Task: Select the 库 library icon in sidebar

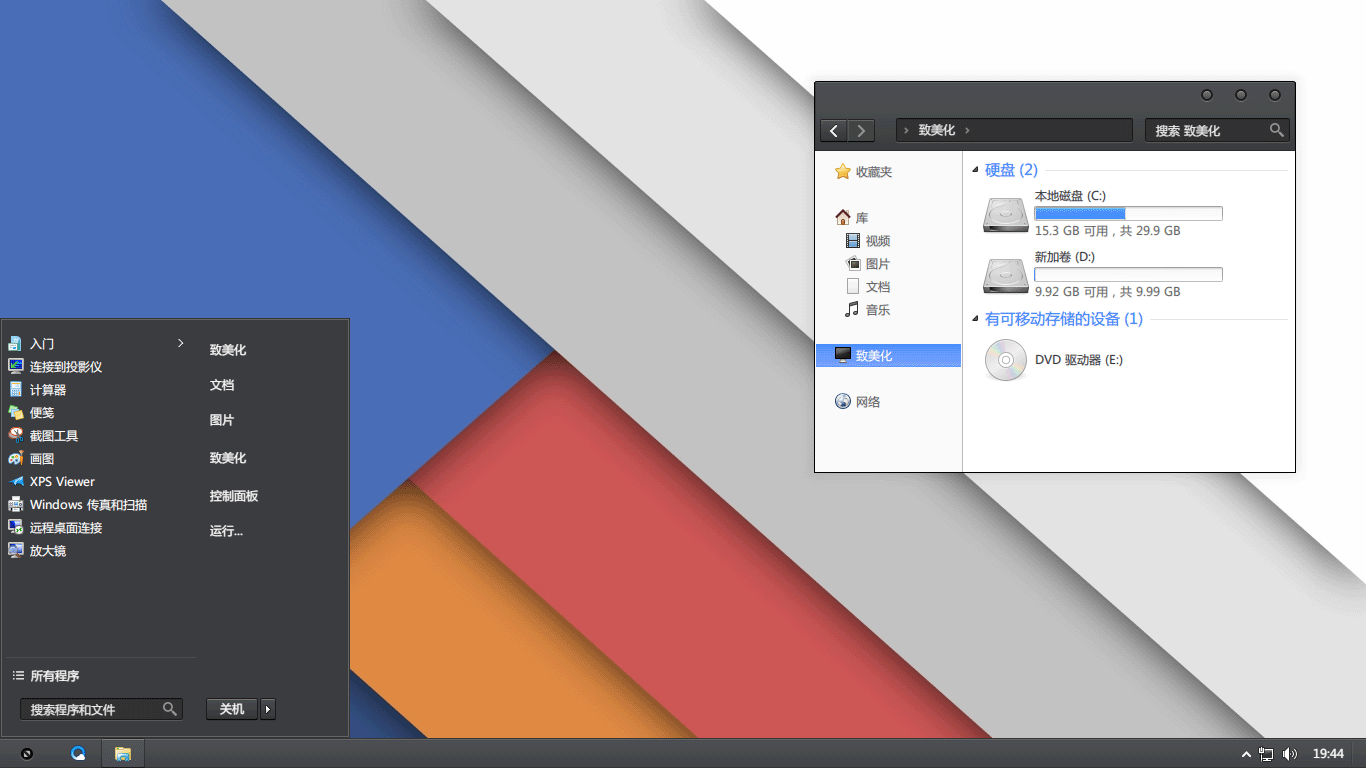Action: pos(843,218)
